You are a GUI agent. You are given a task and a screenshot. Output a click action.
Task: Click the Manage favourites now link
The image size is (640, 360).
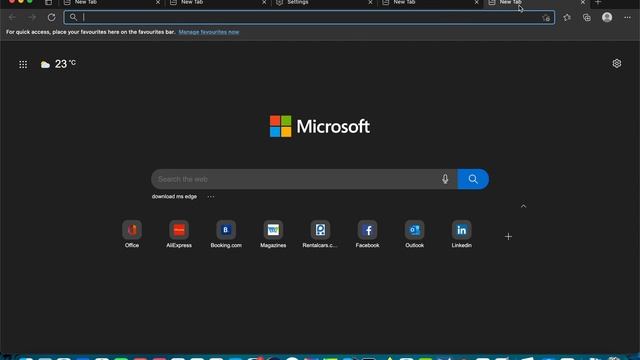[209, 32]
